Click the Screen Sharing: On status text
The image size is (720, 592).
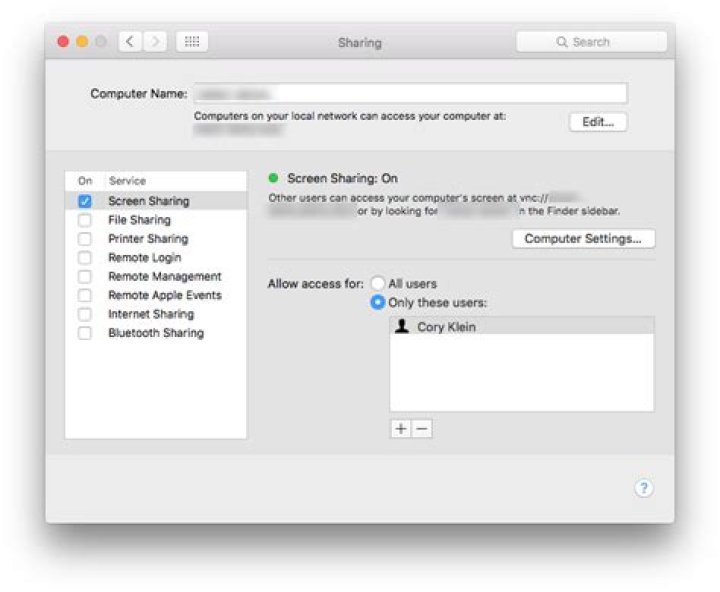[343, 178]
